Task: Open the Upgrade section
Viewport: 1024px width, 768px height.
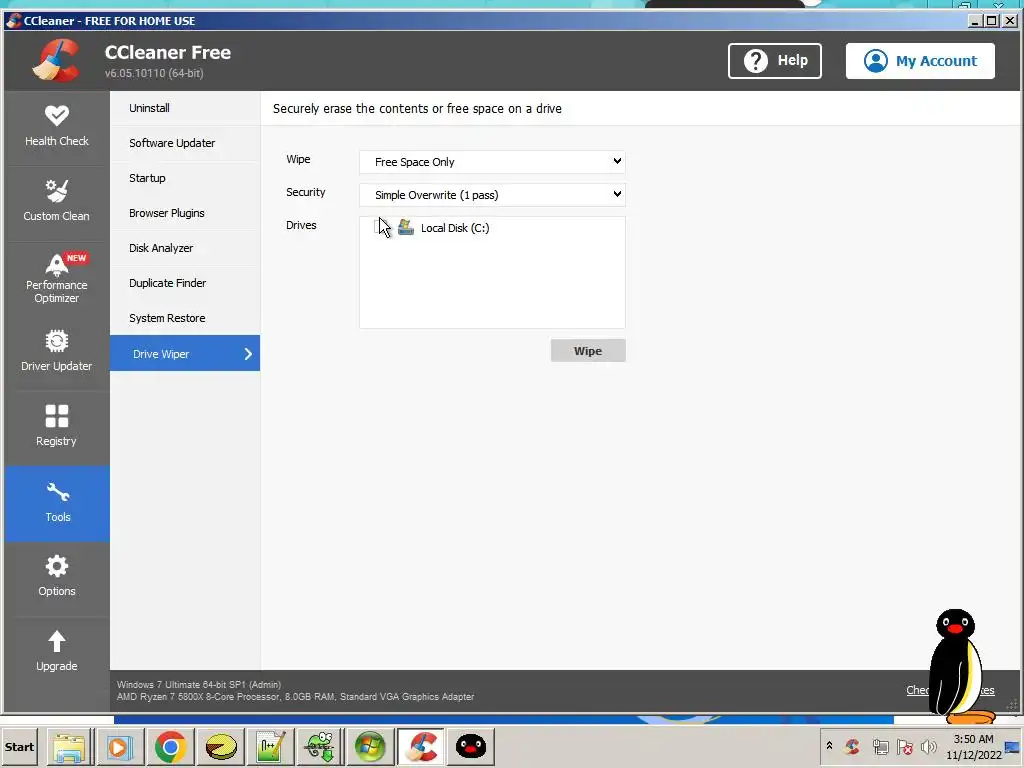Action: pos(57,652)
